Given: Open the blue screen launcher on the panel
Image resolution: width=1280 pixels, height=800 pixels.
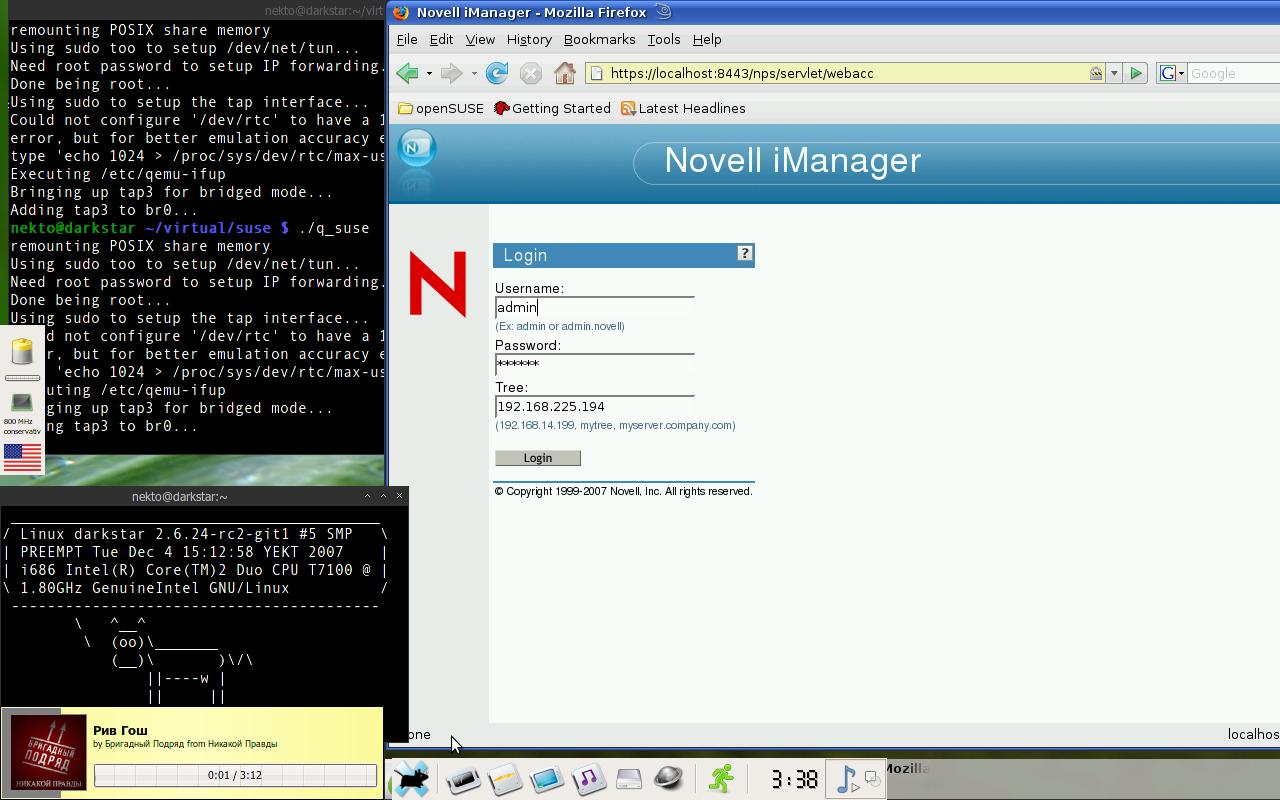Looking at the screenshot, I should (547, 779).
